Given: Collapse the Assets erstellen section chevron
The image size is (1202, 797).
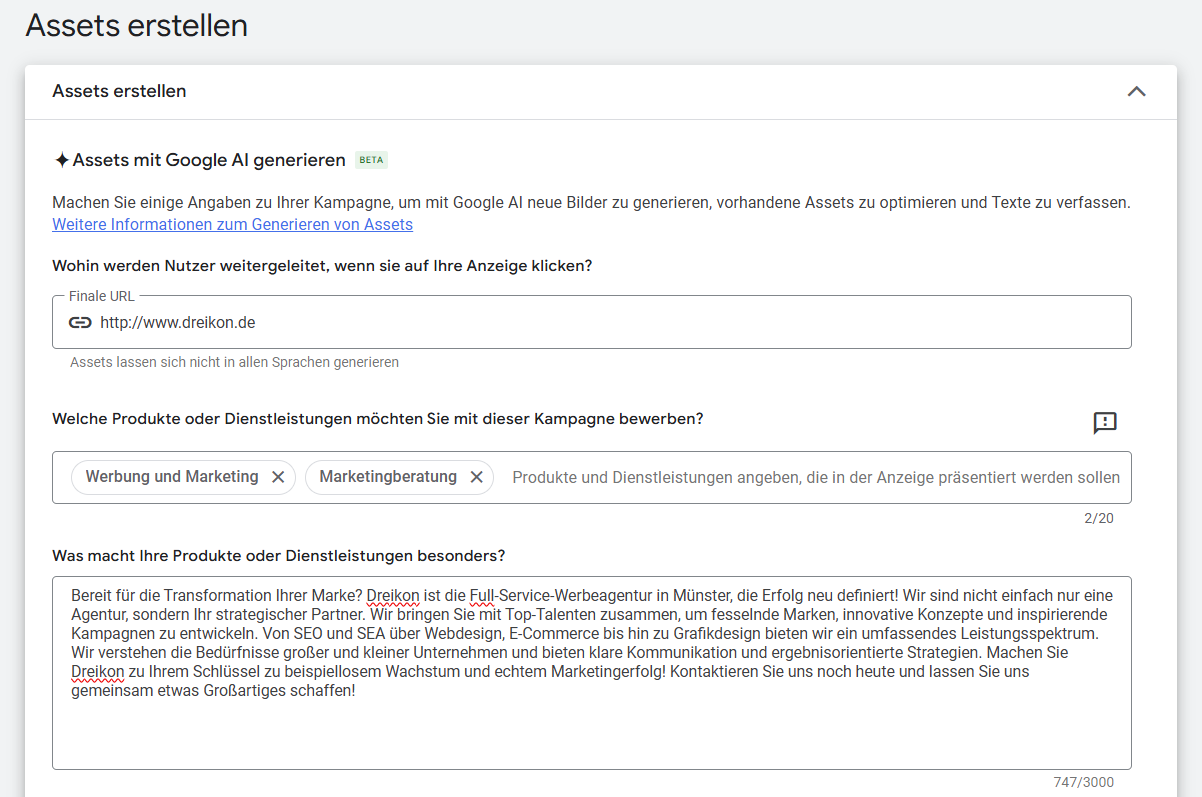Looking at the screenshot, I should [1136, 91].
